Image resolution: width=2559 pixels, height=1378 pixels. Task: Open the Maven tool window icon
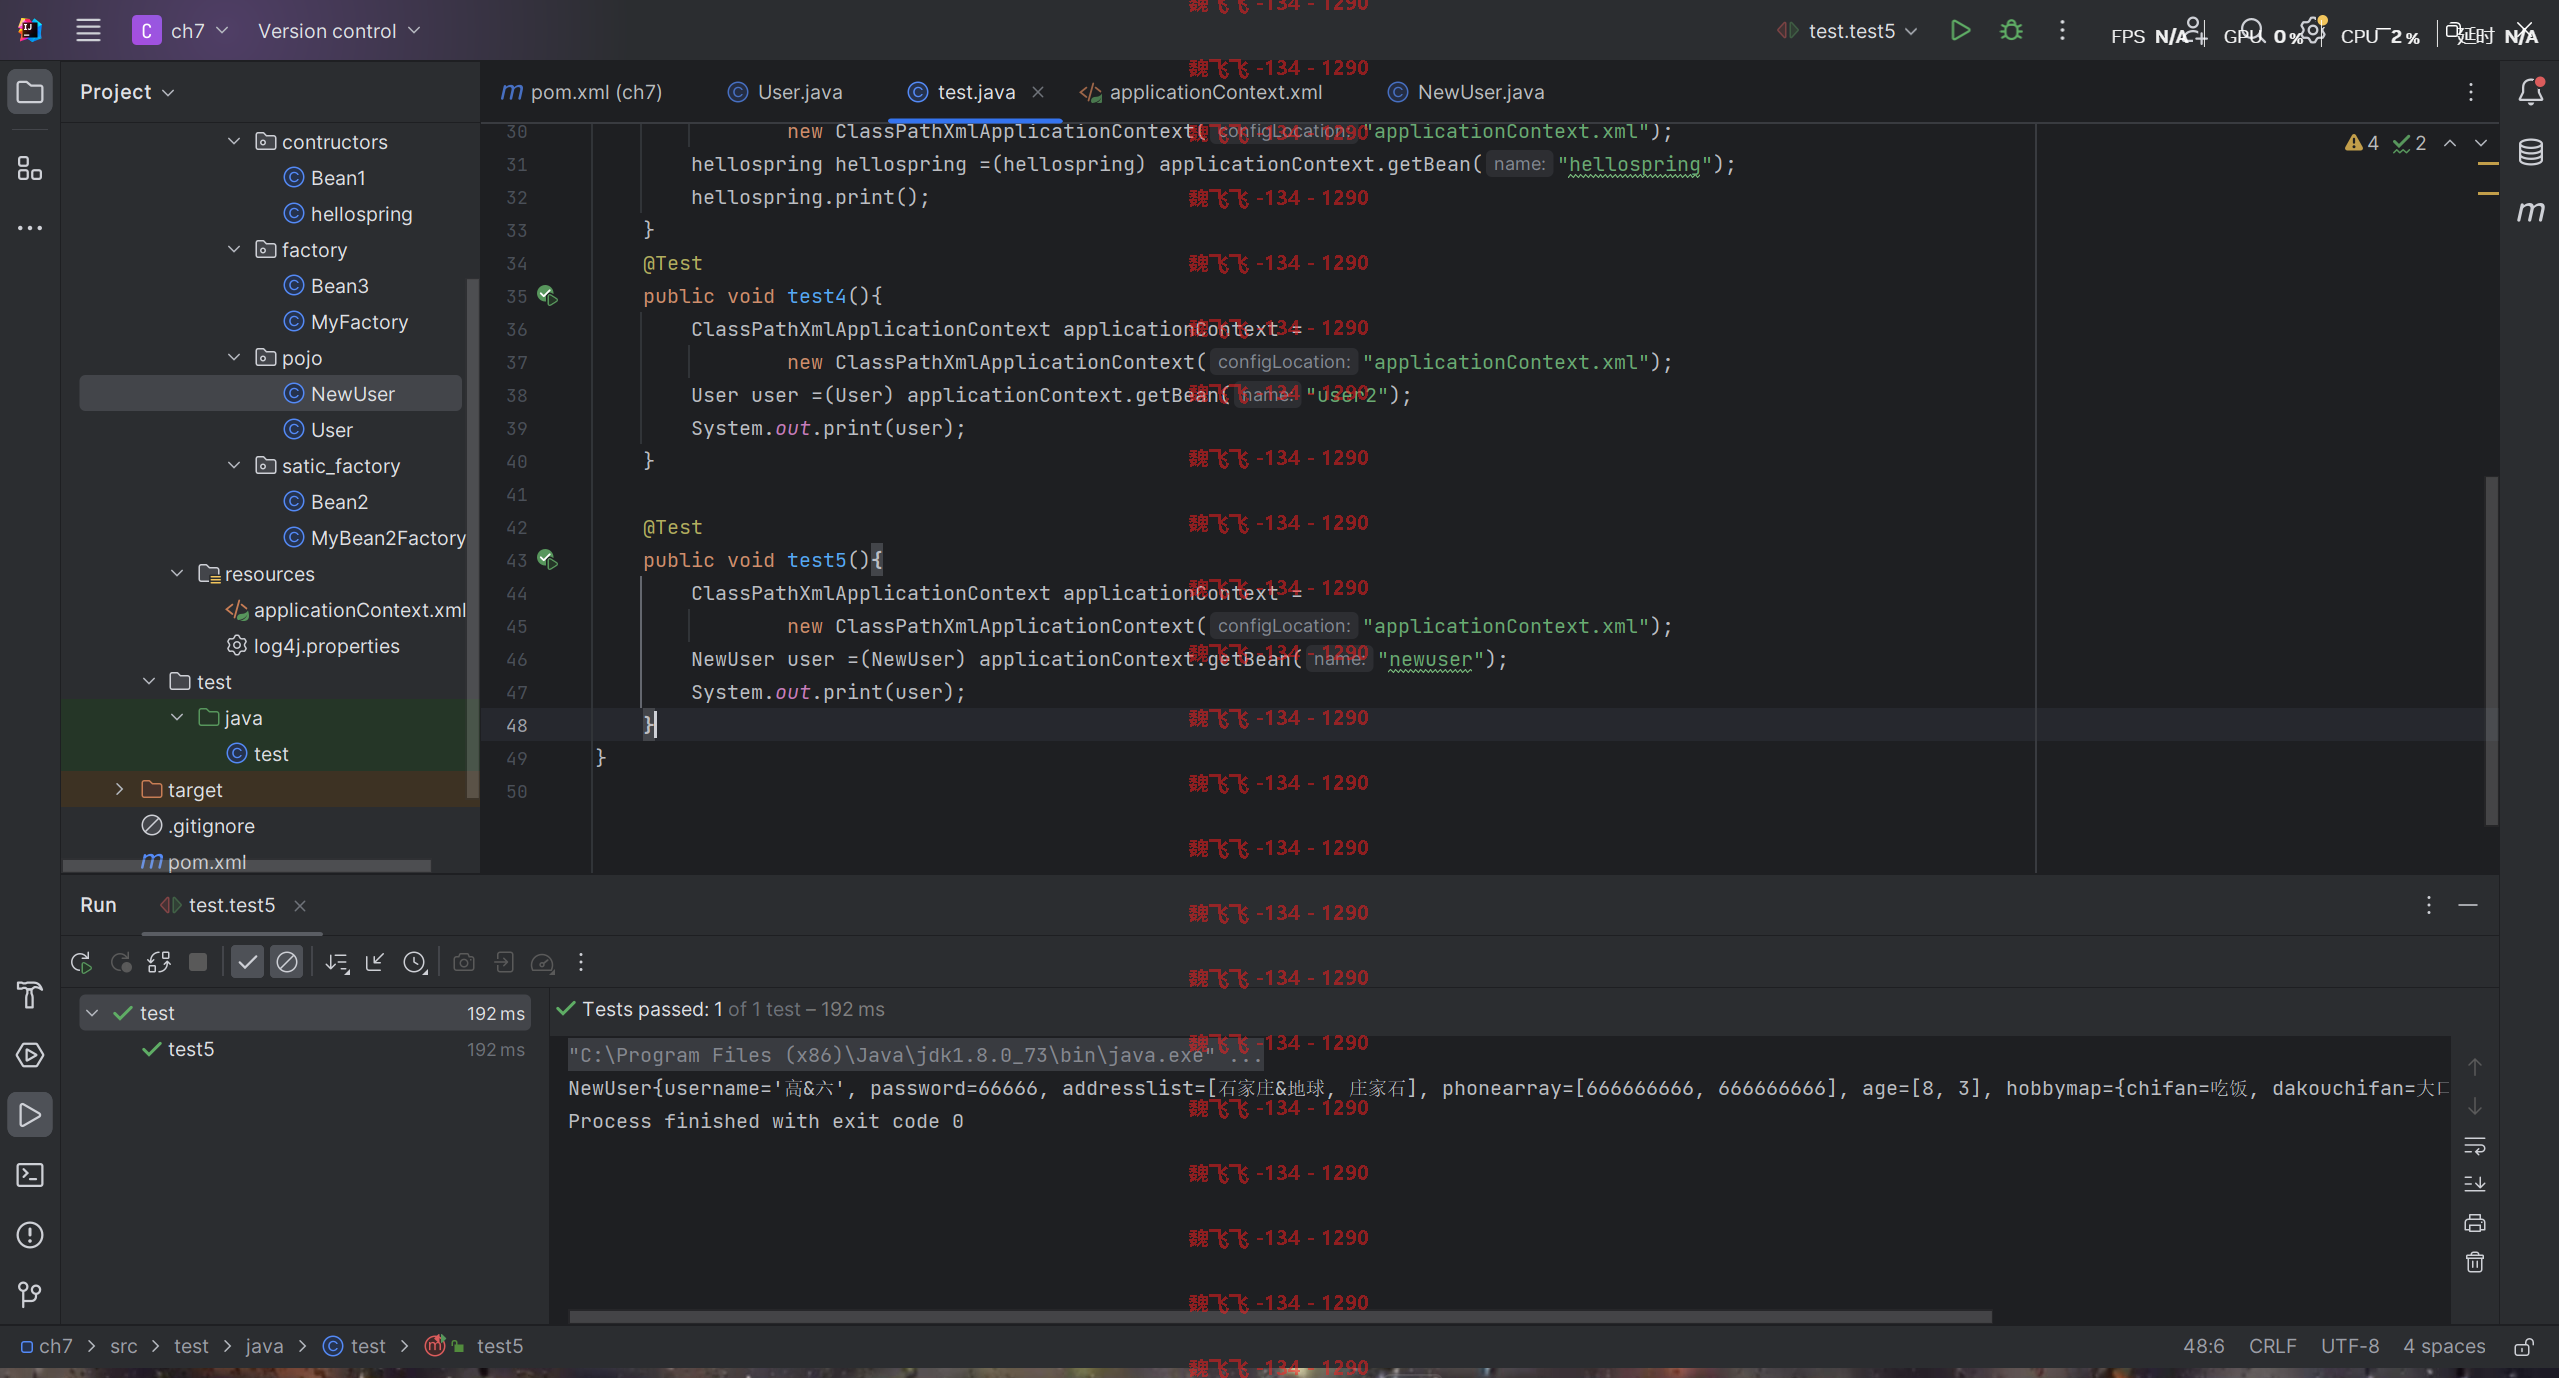[2530, 212]
